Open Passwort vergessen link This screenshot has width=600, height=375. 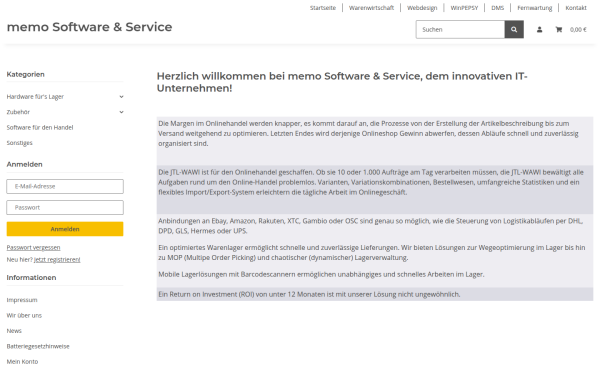coord(33,248)
